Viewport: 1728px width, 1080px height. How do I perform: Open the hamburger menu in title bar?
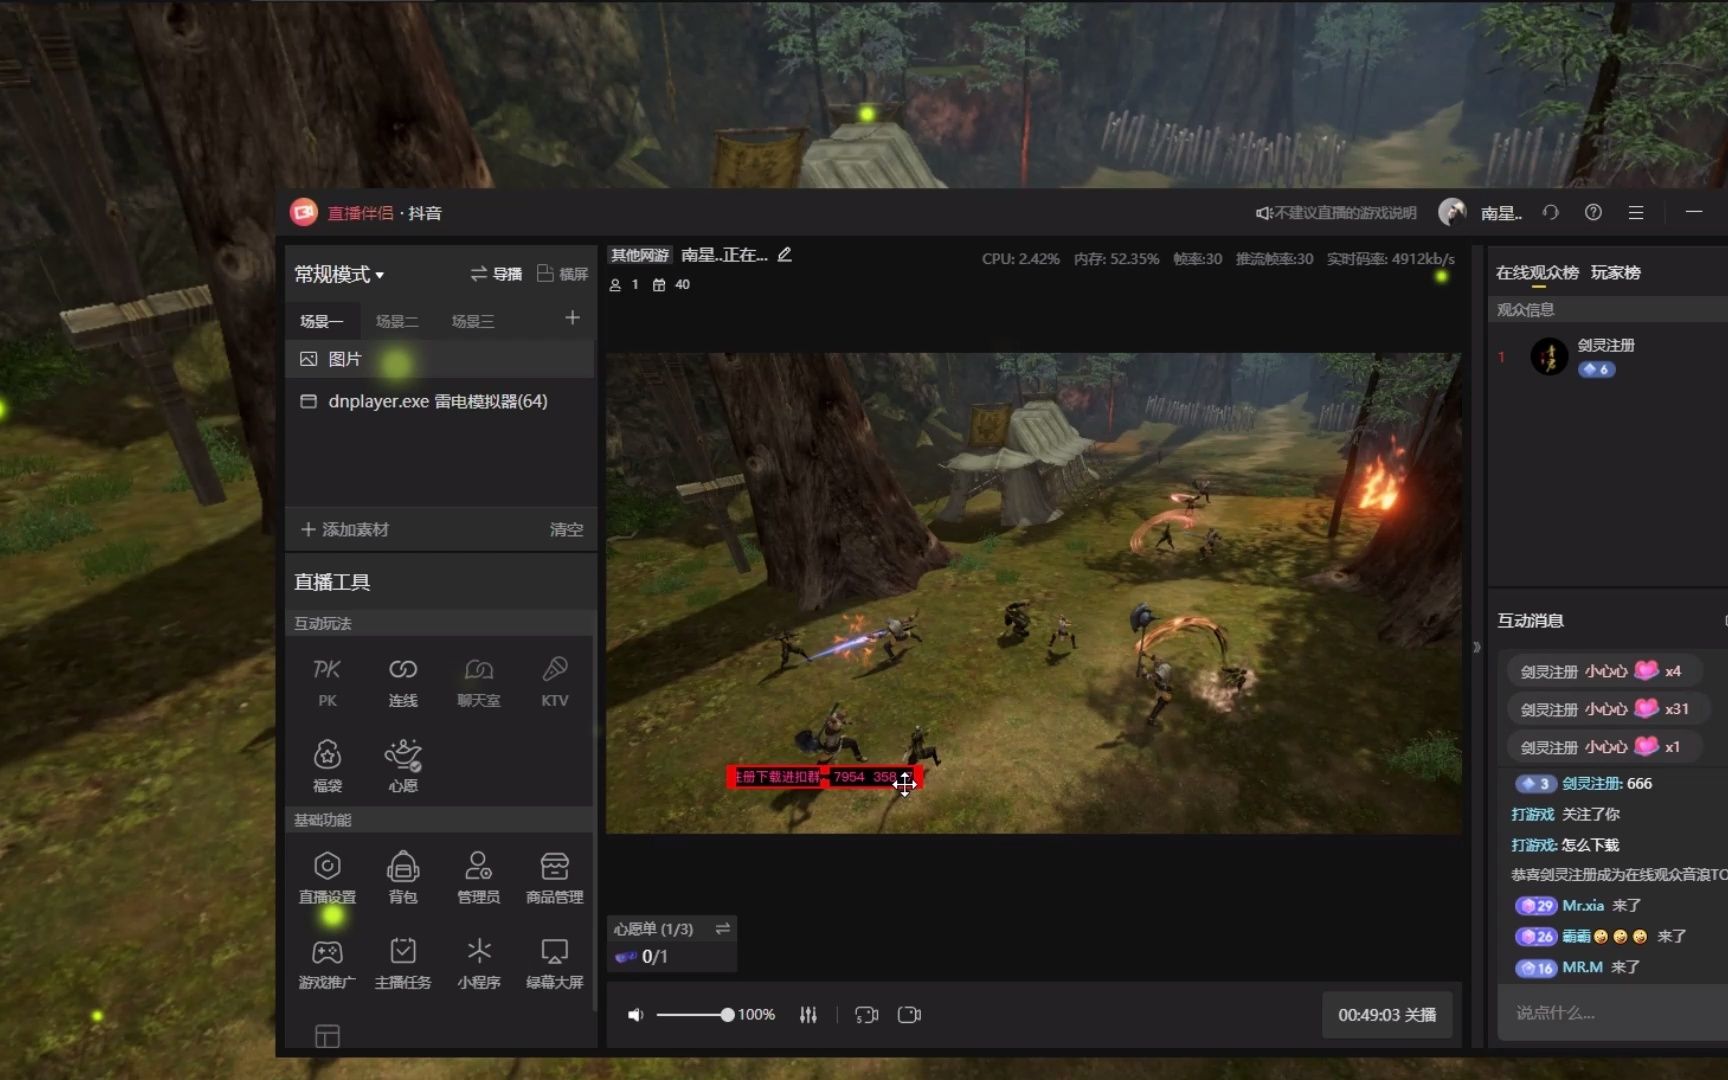coord(1636,212)
